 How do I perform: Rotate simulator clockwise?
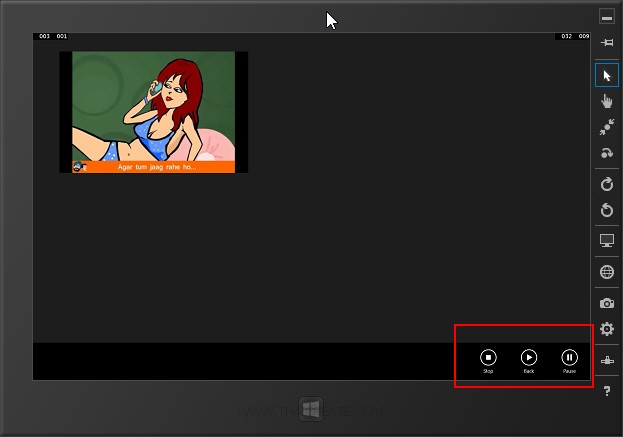[607, 184]
